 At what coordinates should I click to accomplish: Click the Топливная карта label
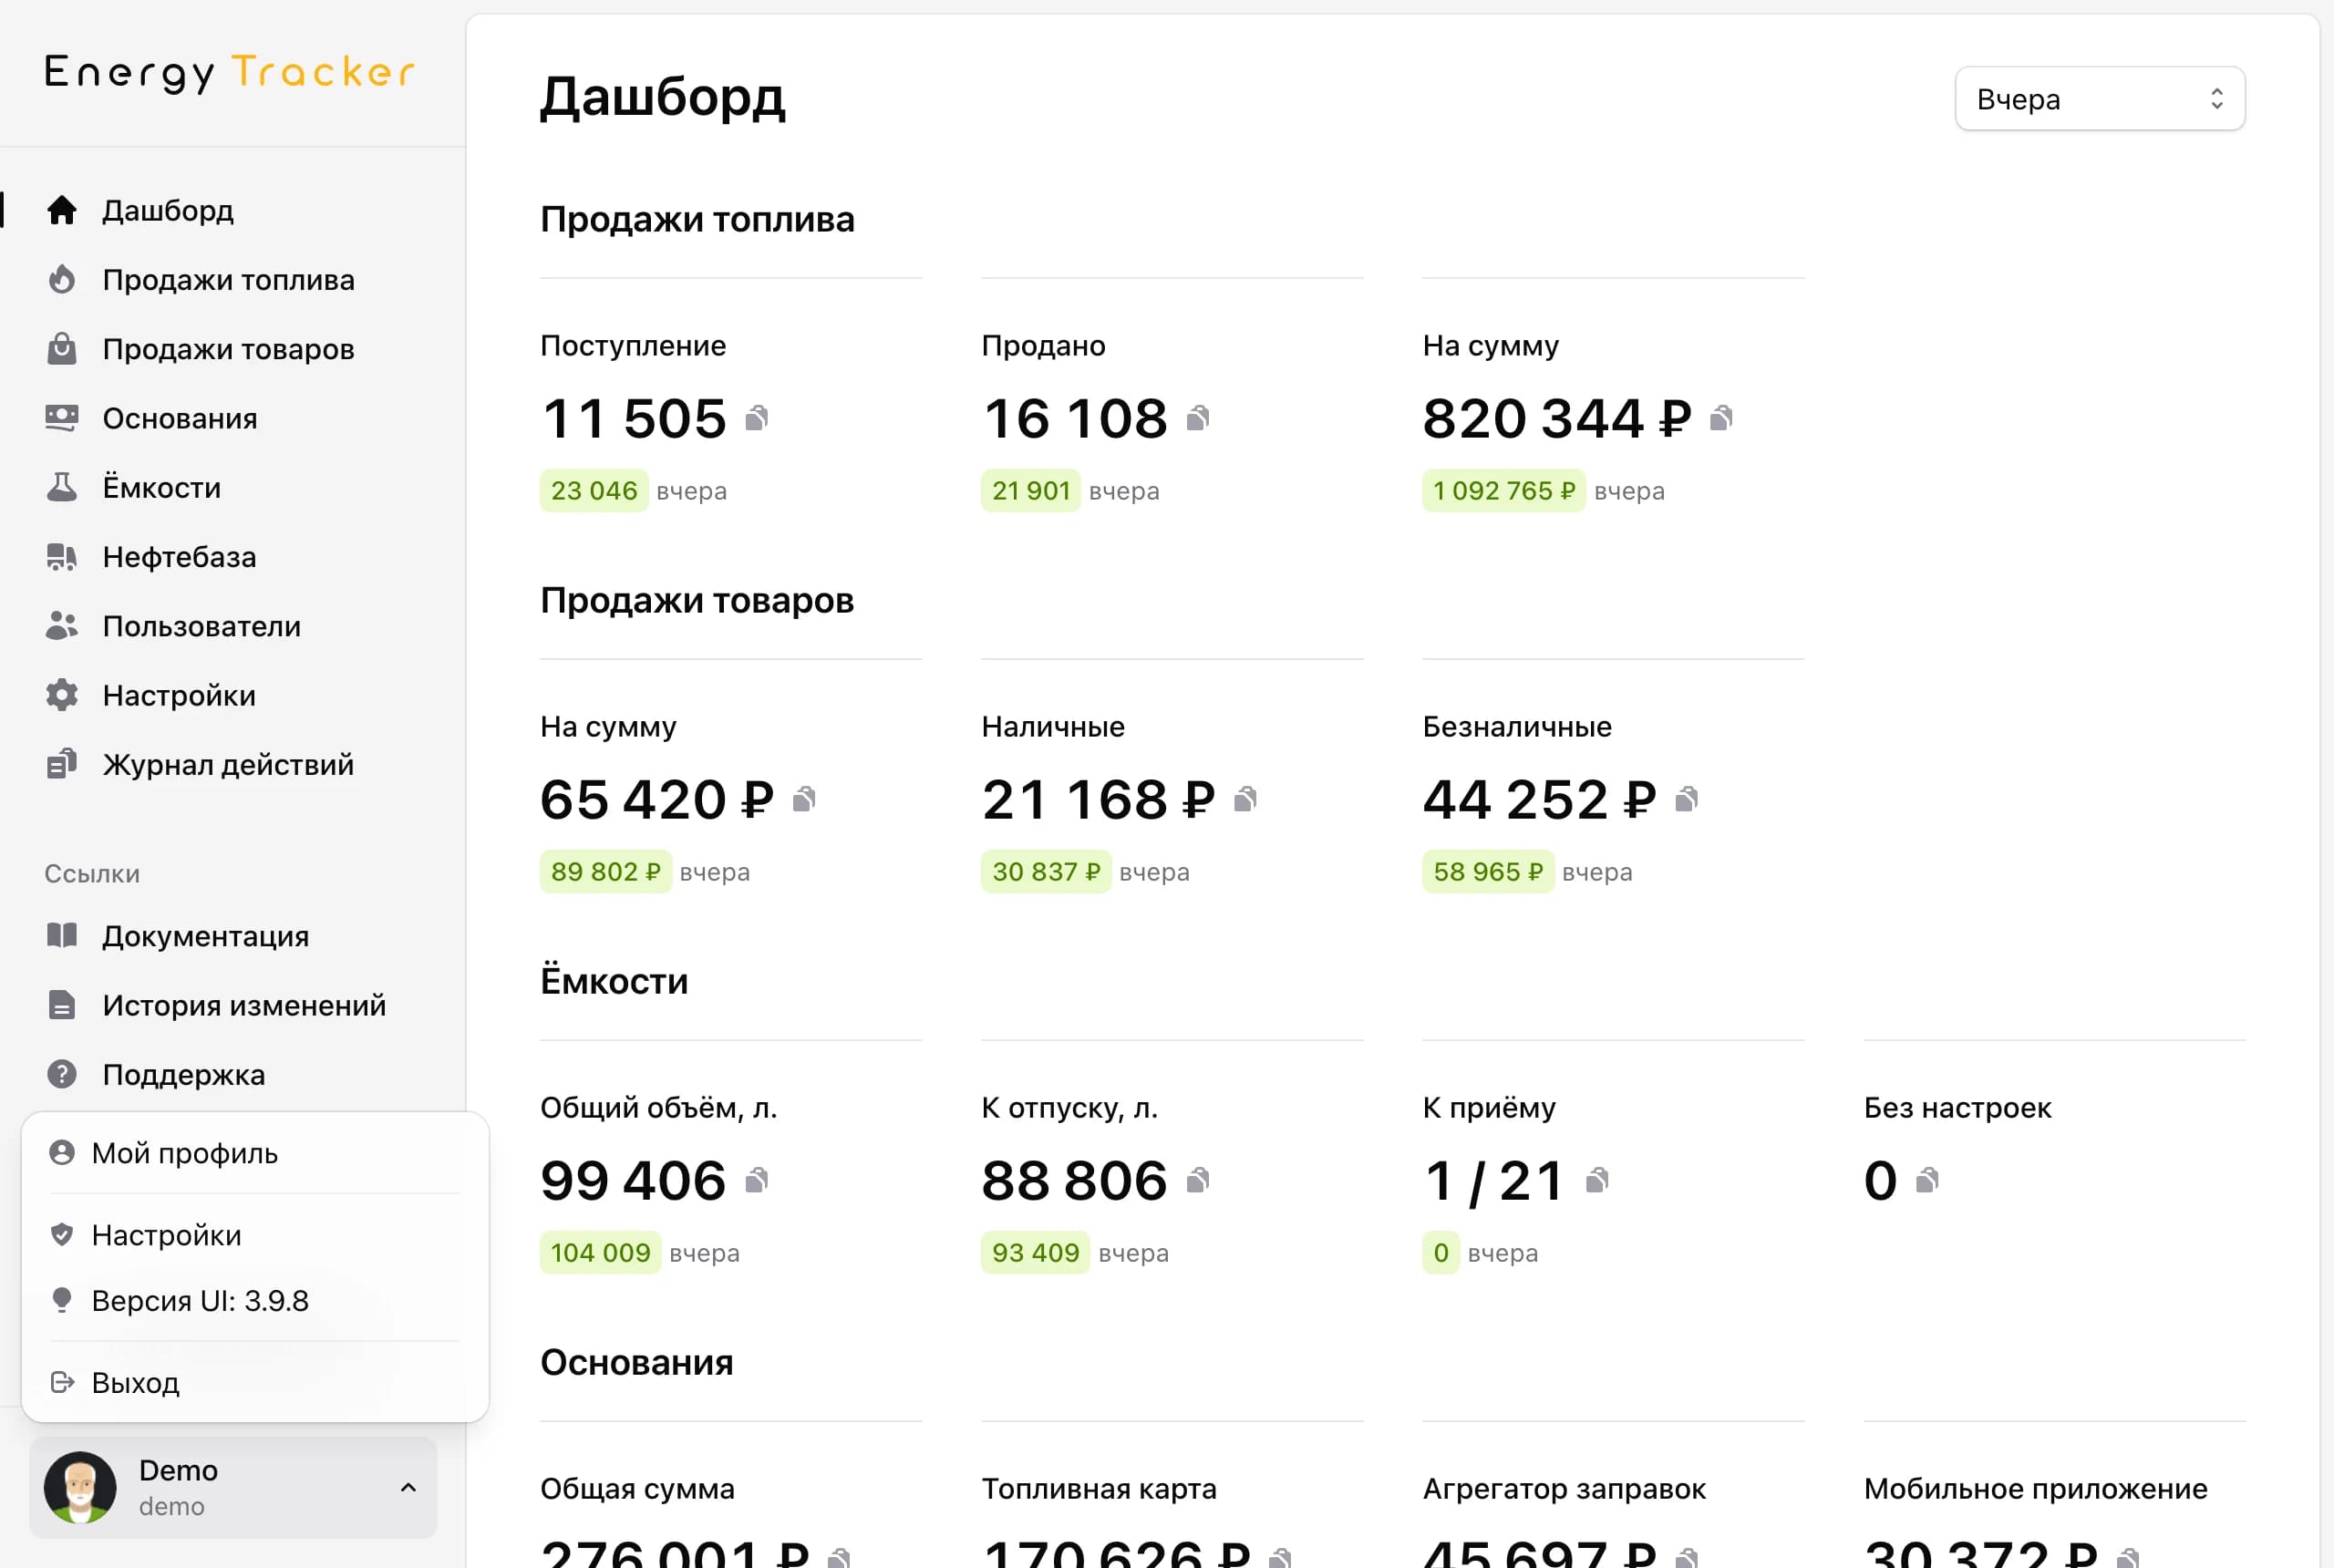[x=1099, y=1489]
